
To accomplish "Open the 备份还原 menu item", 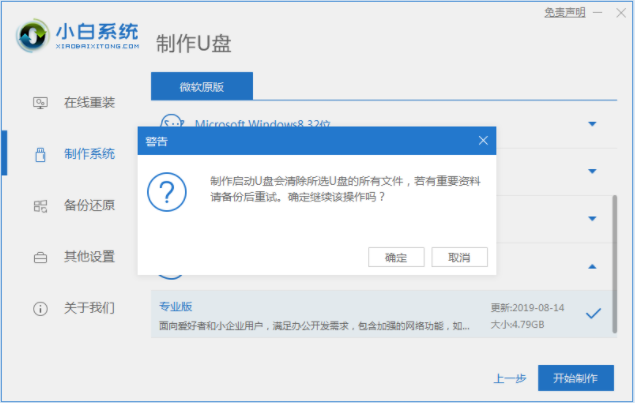I will coord(89,206).
